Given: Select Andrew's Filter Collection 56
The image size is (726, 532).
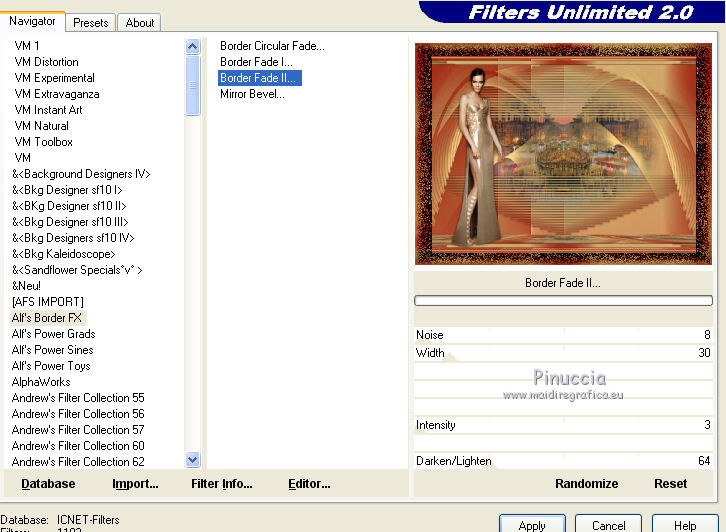Looking at the screenshot, I should (78, 414).
